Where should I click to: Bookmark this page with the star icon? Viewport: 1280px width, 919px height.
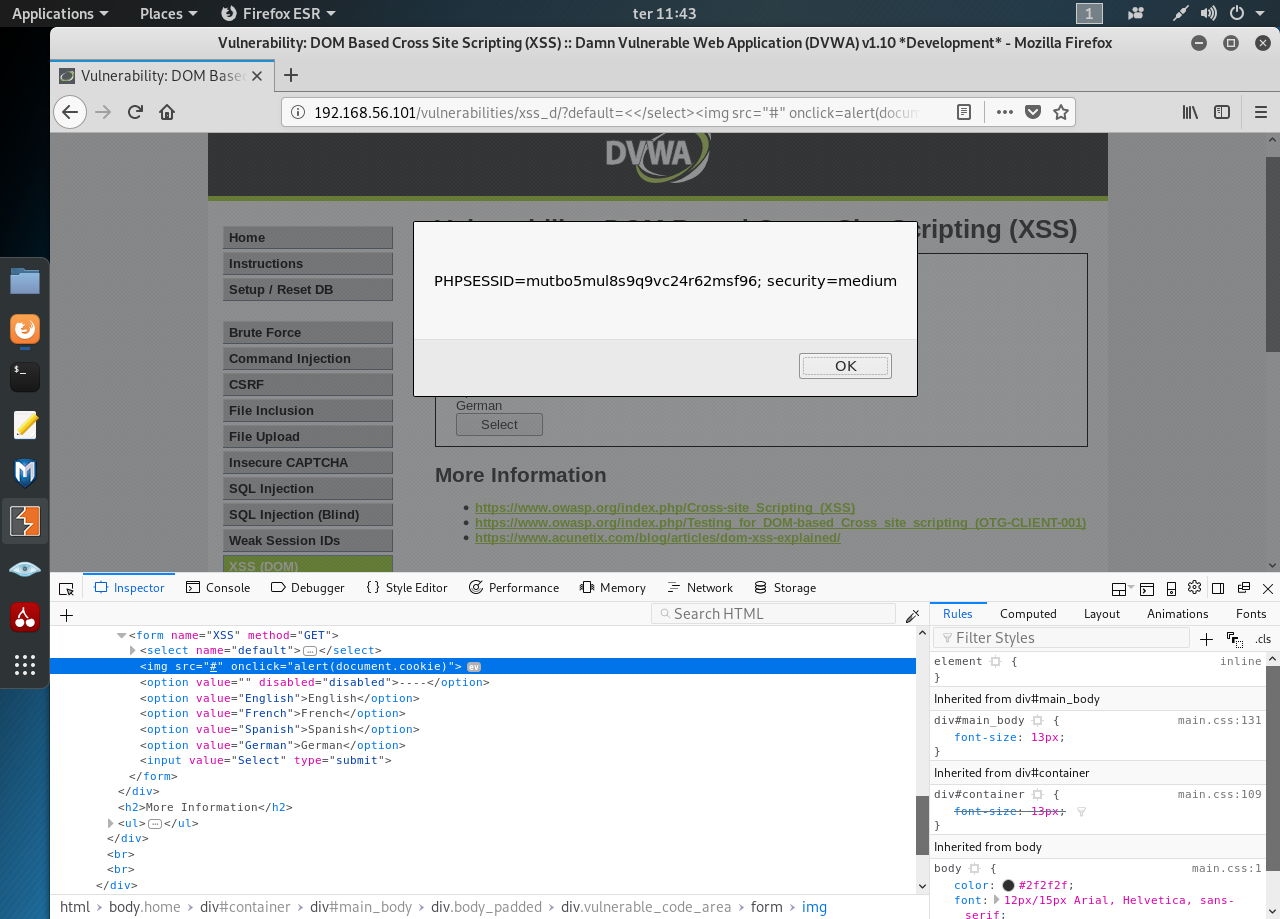[1061, 112]
